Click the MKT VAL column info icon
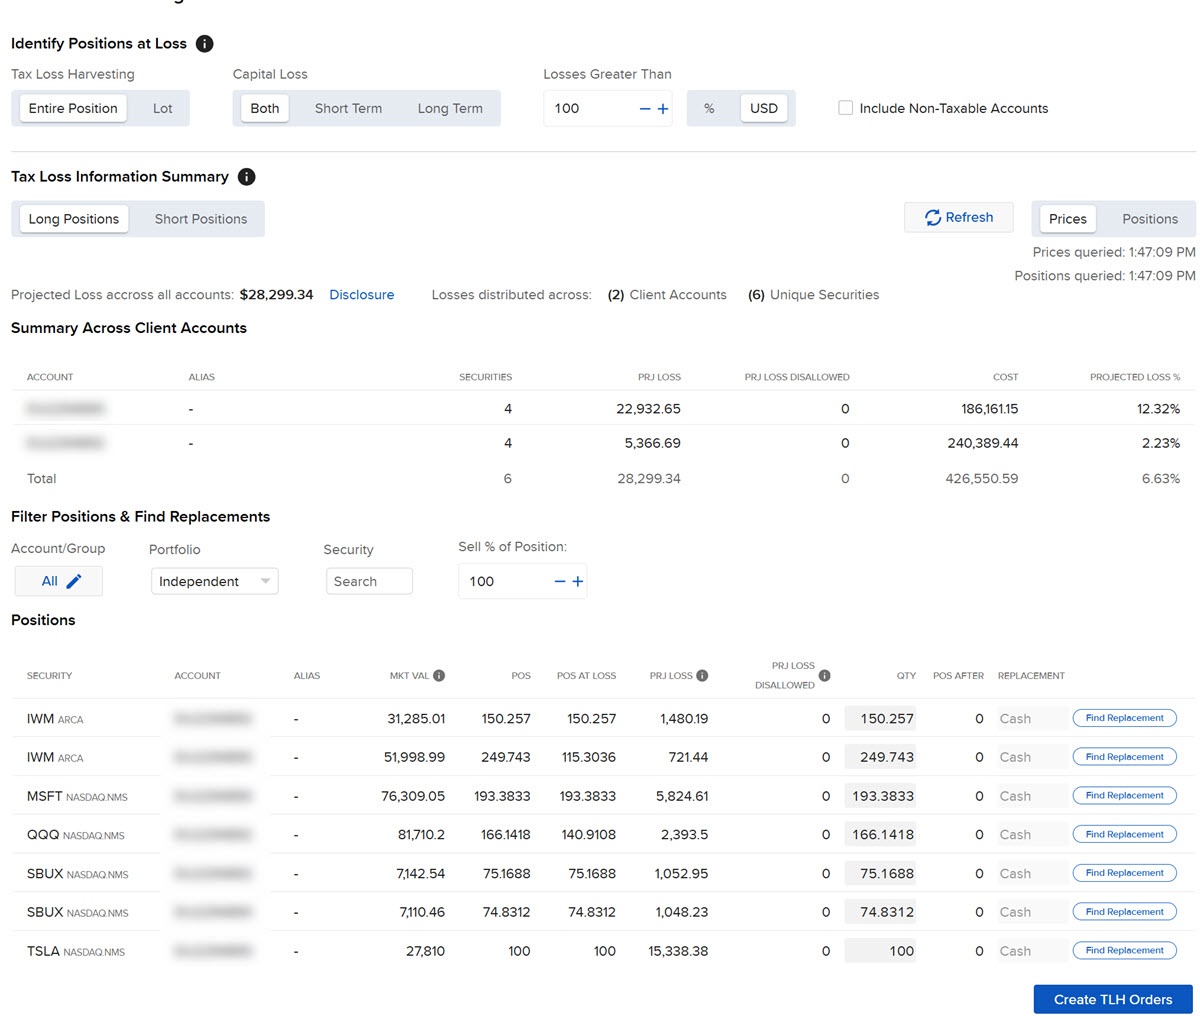This screenshot has width=1200, height=1019. 439,676
